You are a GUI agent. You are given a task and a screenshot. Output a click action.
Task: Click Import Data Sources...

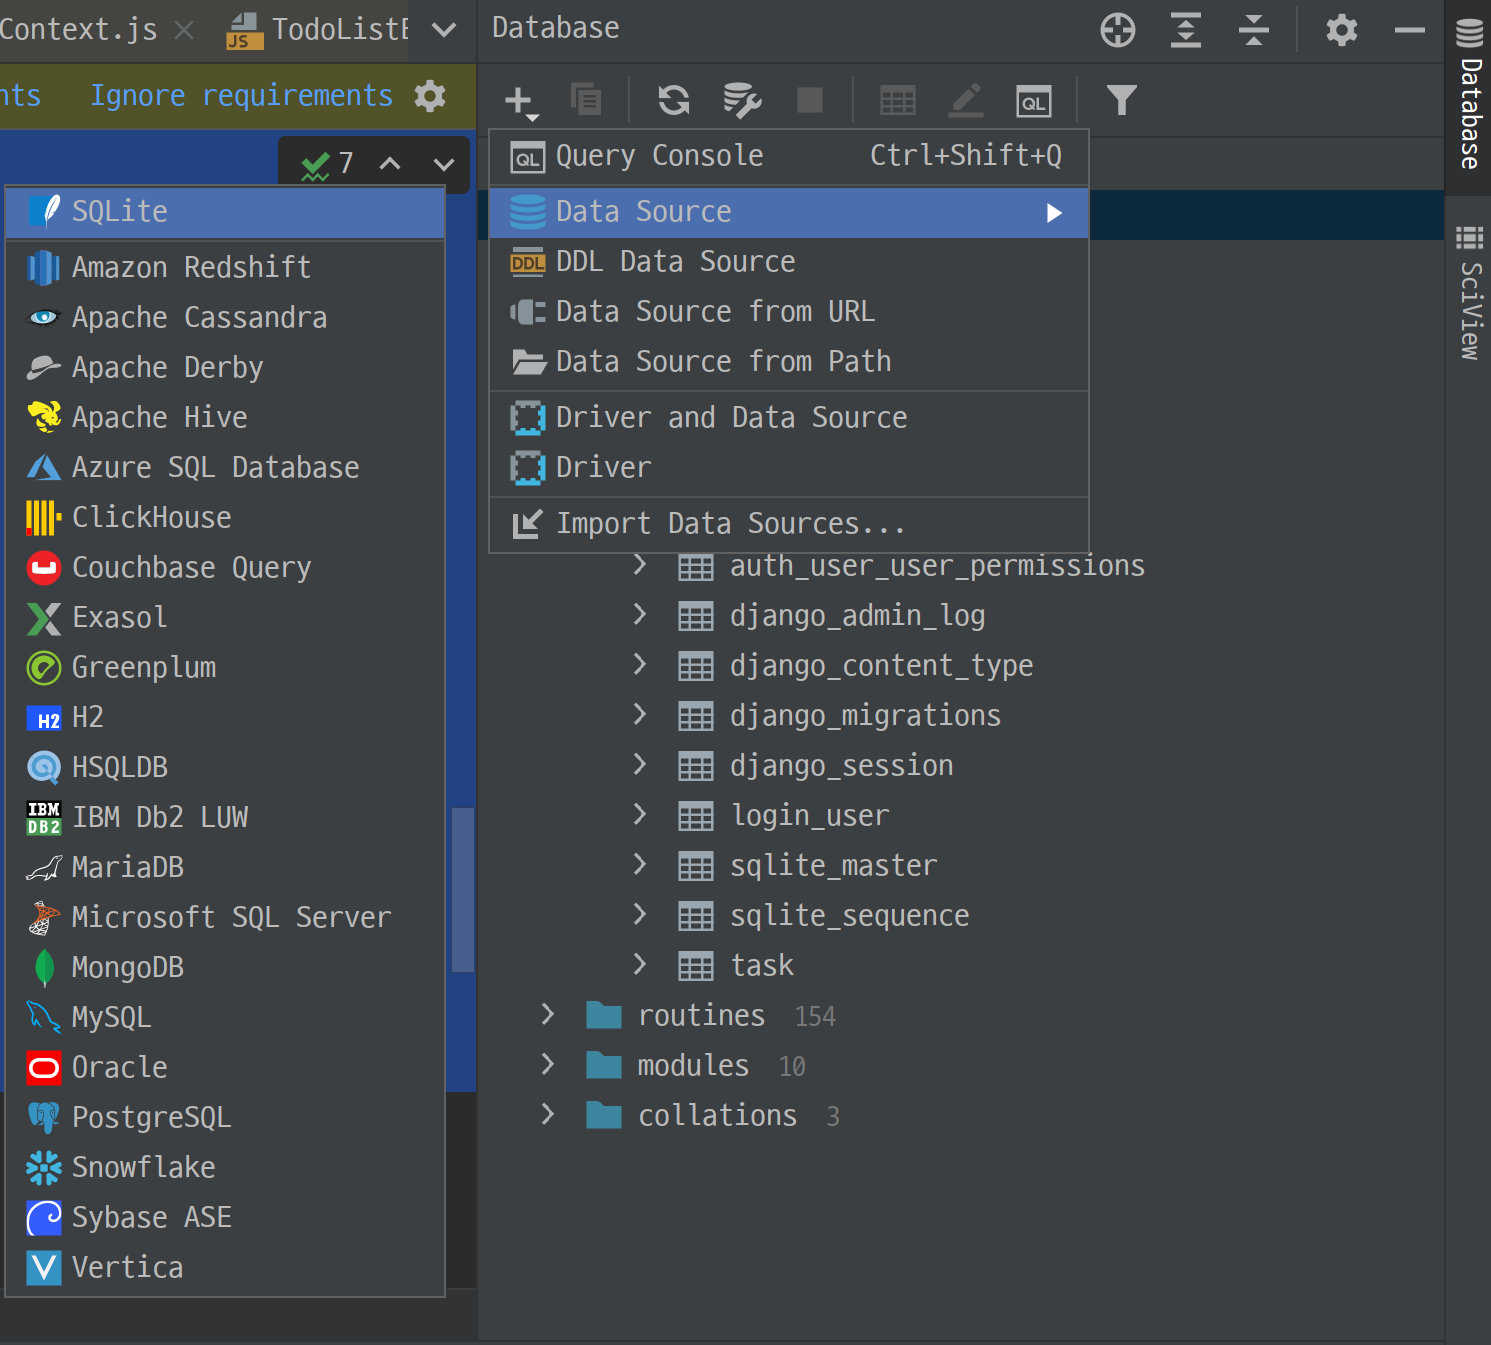(788, 524)
